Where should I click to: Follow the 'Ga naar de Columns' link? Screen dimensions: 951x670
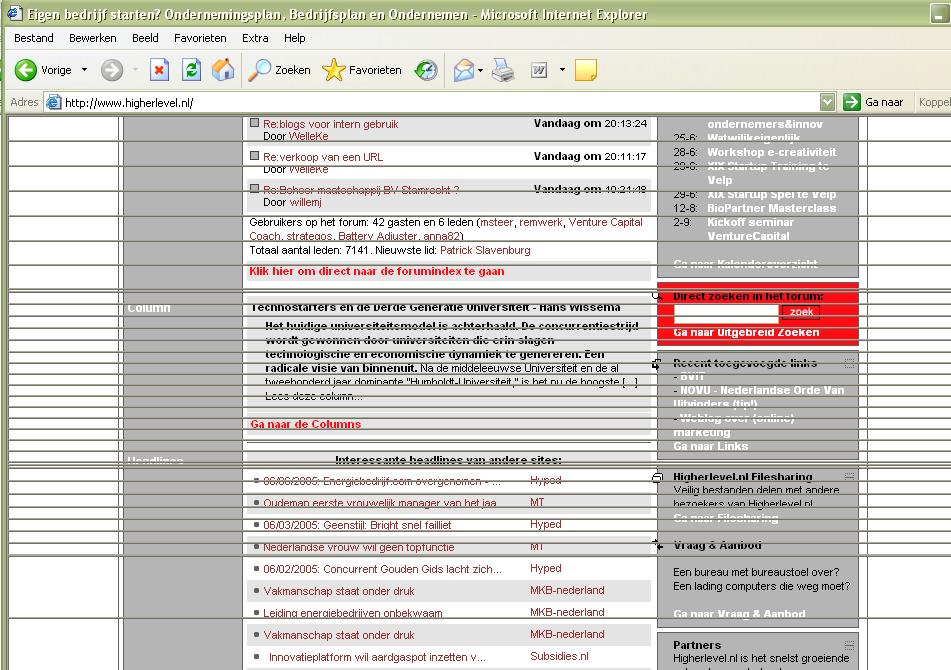(305, 424)
